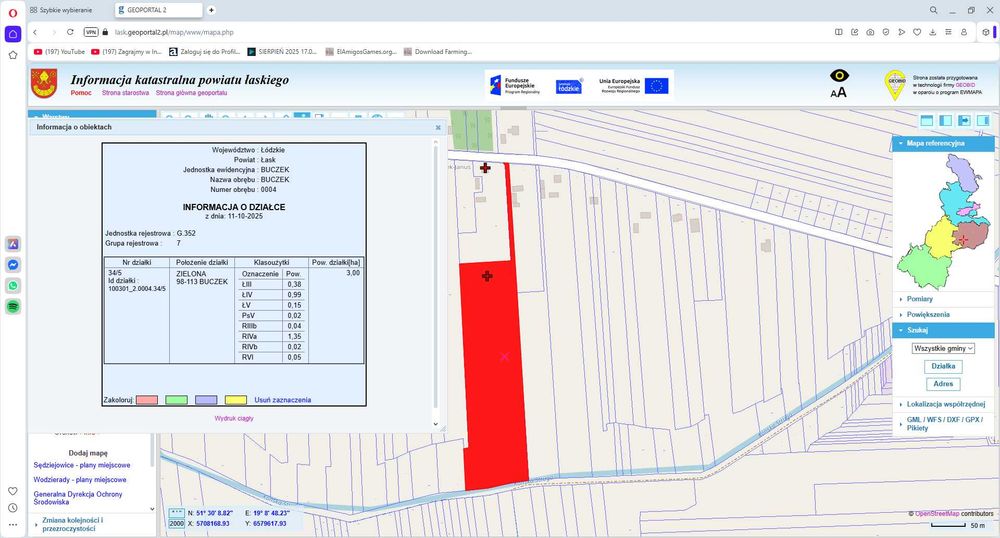The image size is (1000, 538).
Task: Click the Działka search button
Action: [x=943, y=367]
